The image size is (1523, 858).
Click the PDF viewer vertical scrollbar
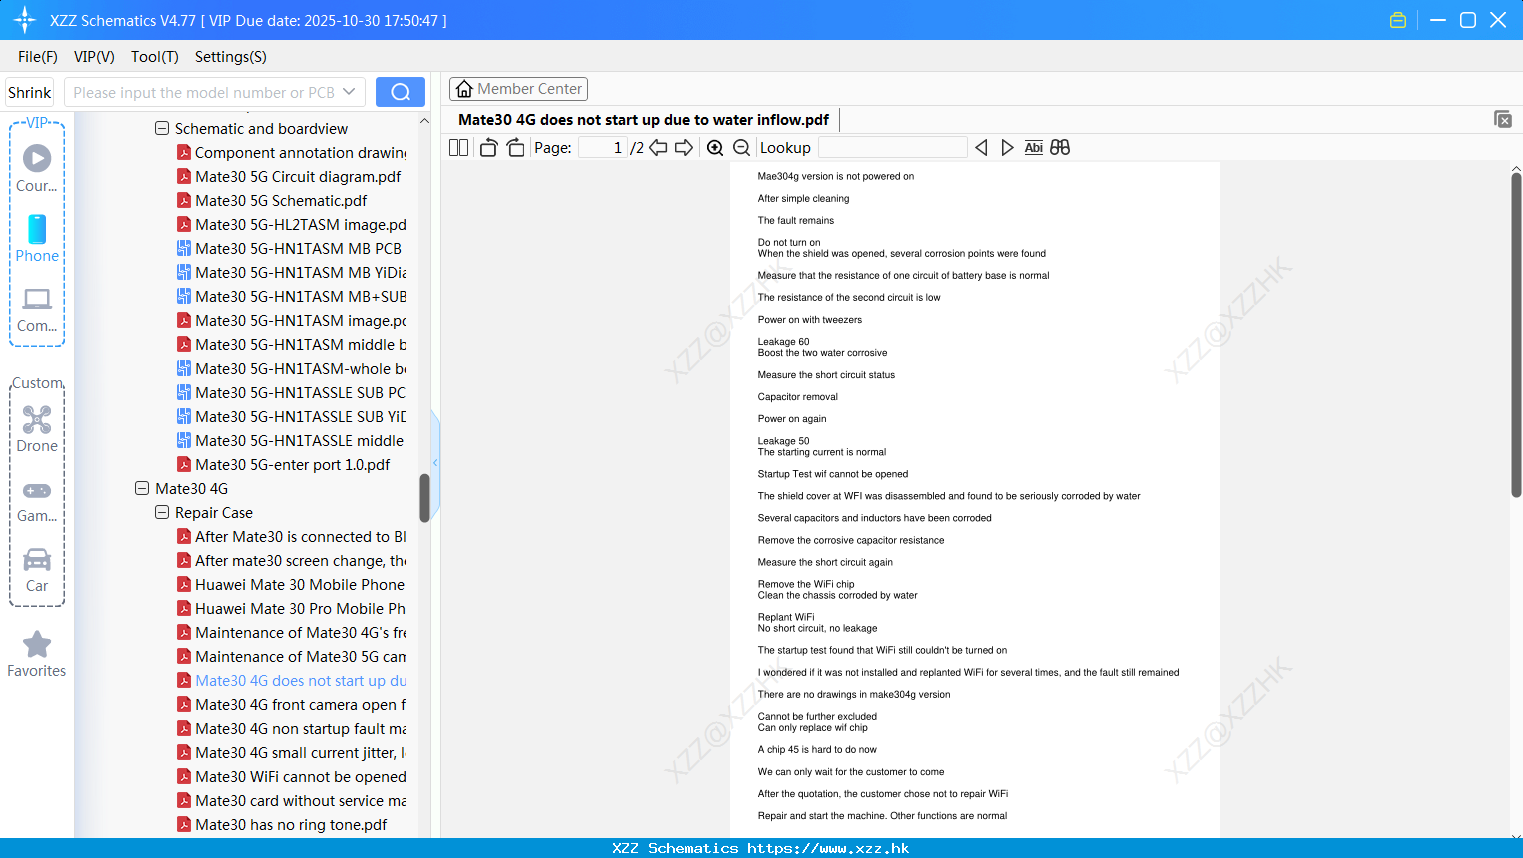click(1516, 335)
